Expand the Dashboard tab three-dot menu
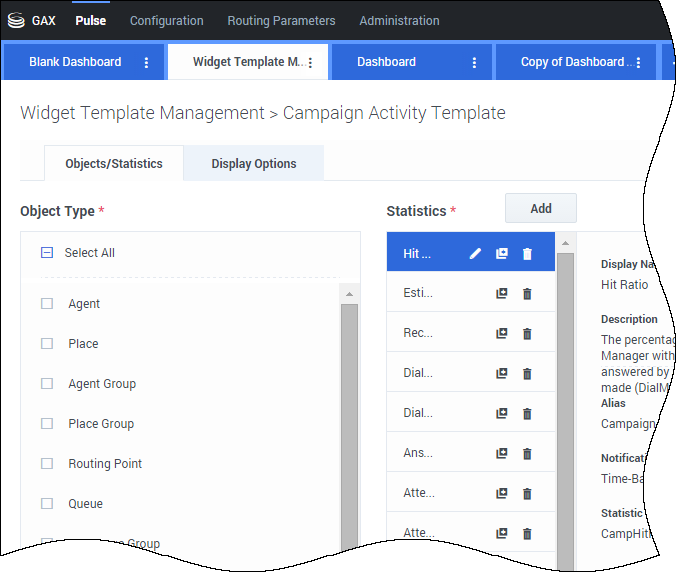The width and height of the screenshot is (677, 573). coord(474,62)
